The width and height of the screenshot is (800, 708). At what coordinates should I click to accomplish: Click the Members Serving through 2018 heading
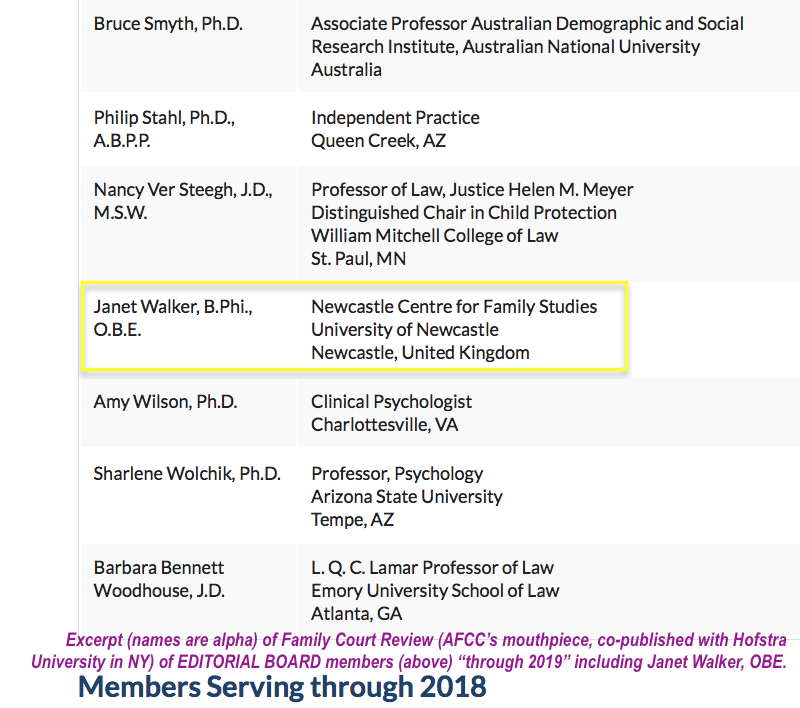(x=282, y=688)
